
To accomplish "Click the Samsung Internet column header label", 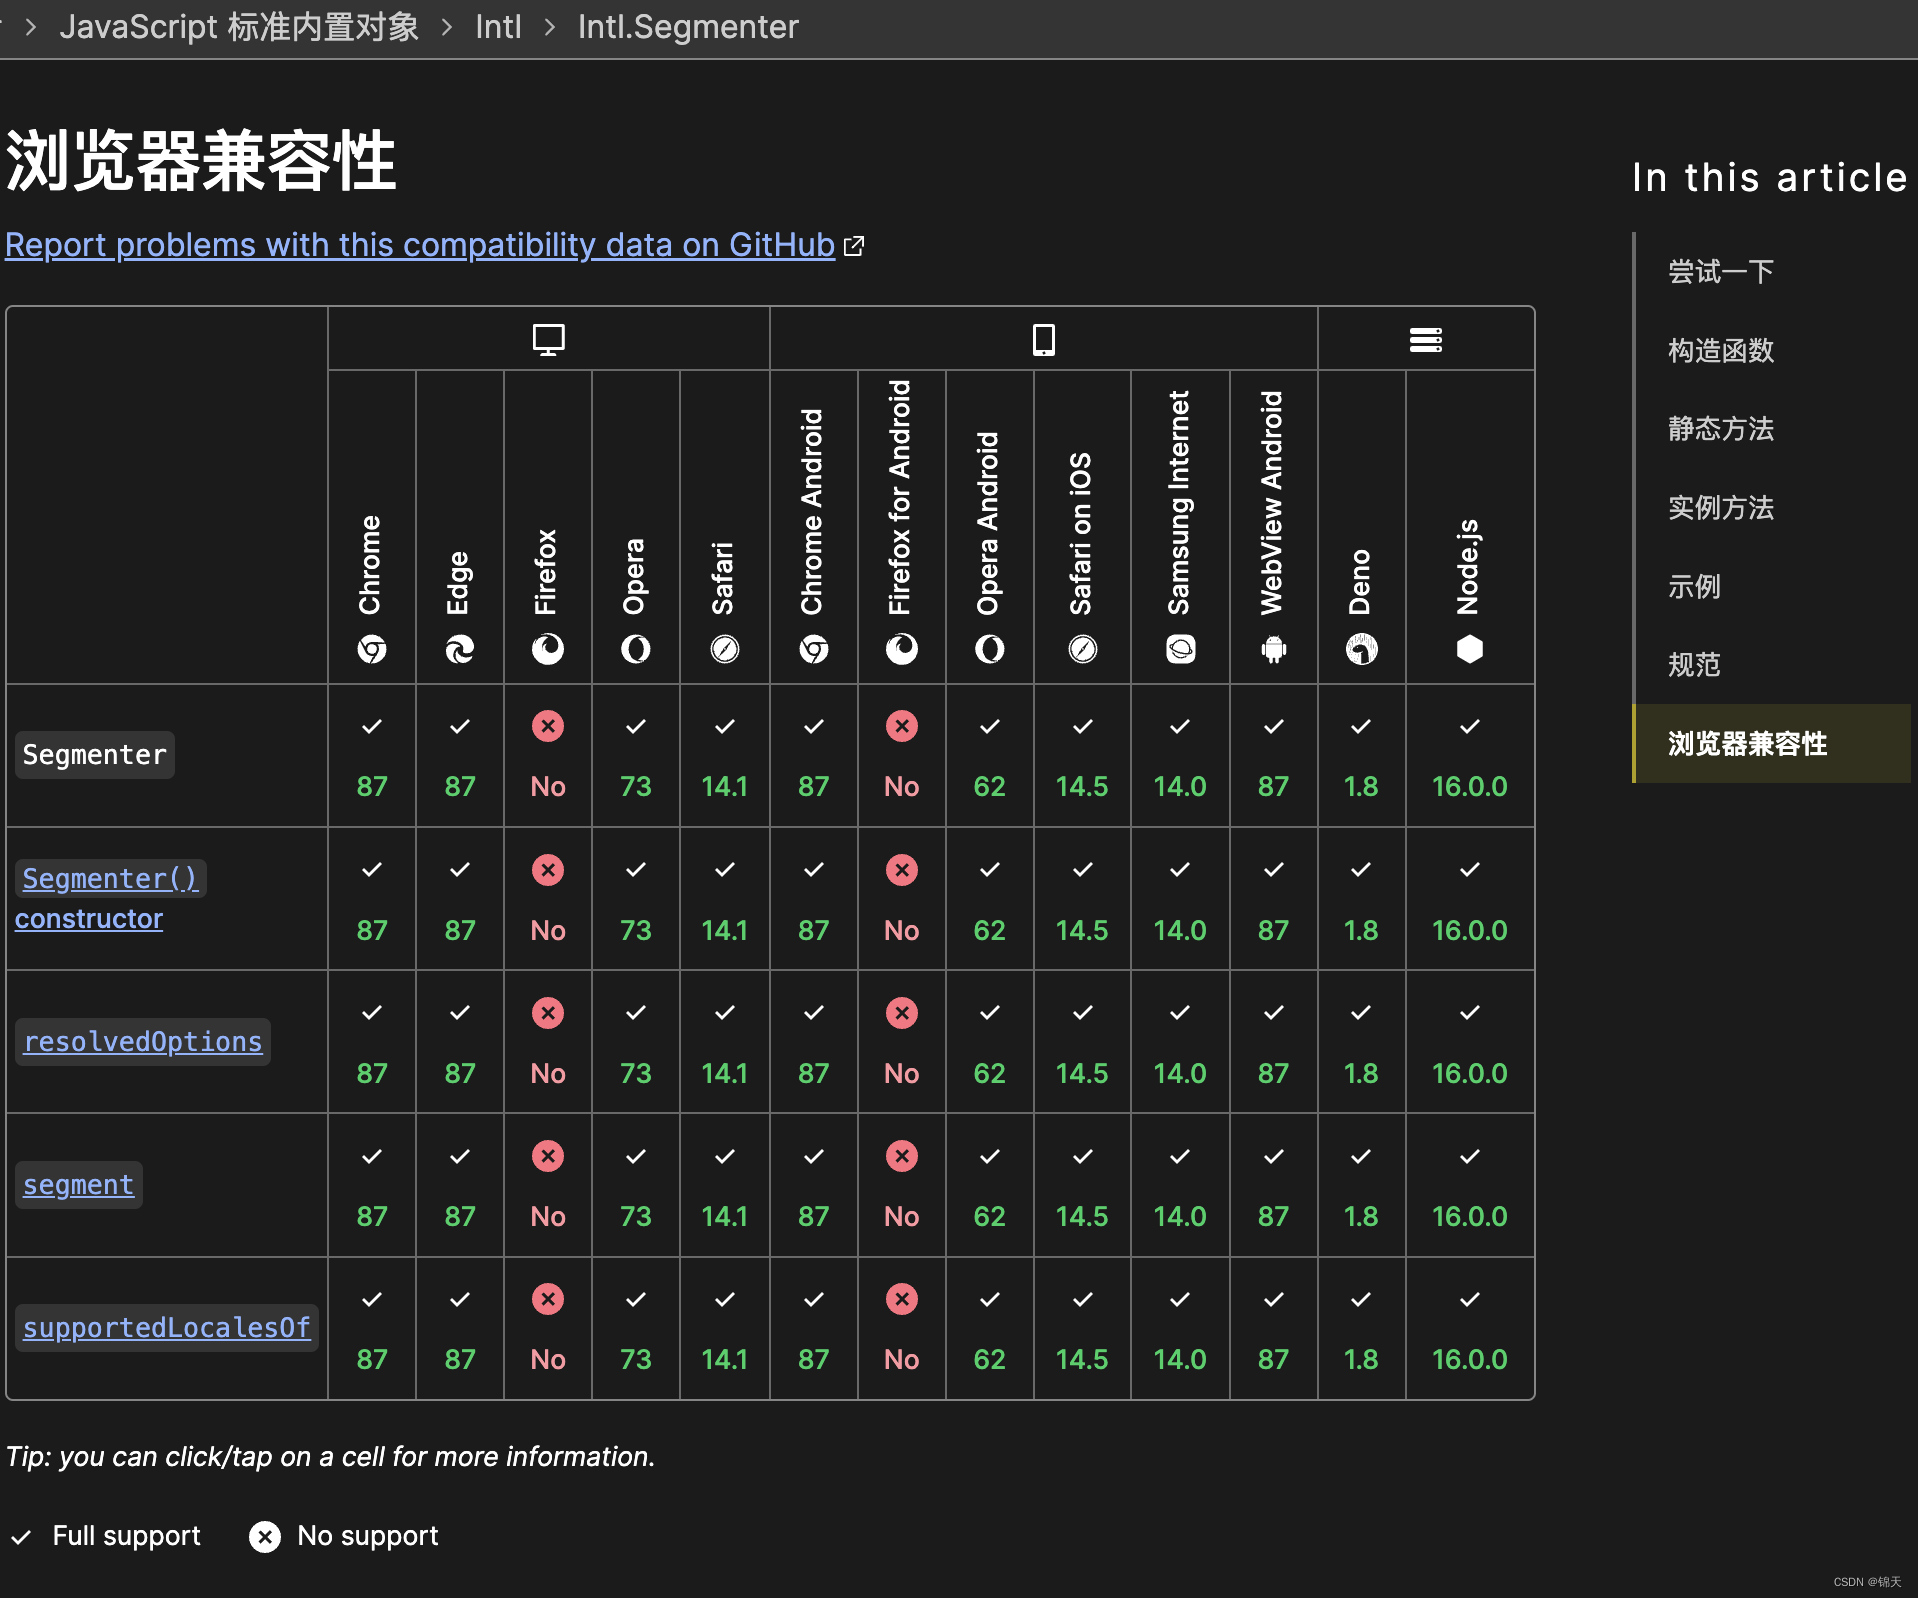I will pos(1180,503).
